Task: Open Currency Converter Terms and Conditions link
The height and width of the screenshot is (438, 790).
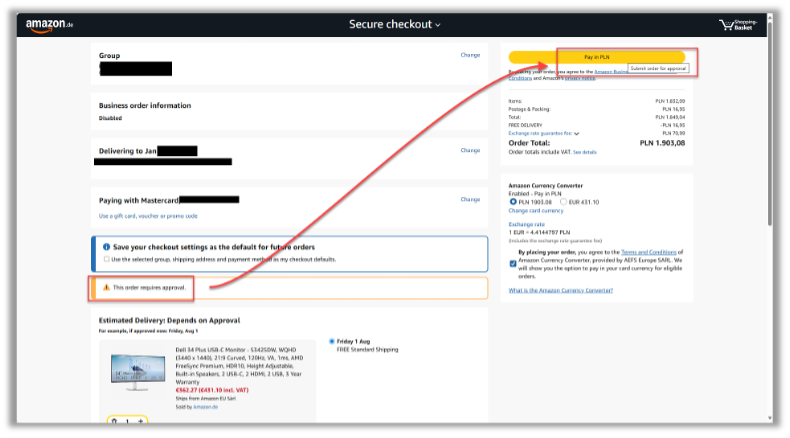Action: click(648, 252)
